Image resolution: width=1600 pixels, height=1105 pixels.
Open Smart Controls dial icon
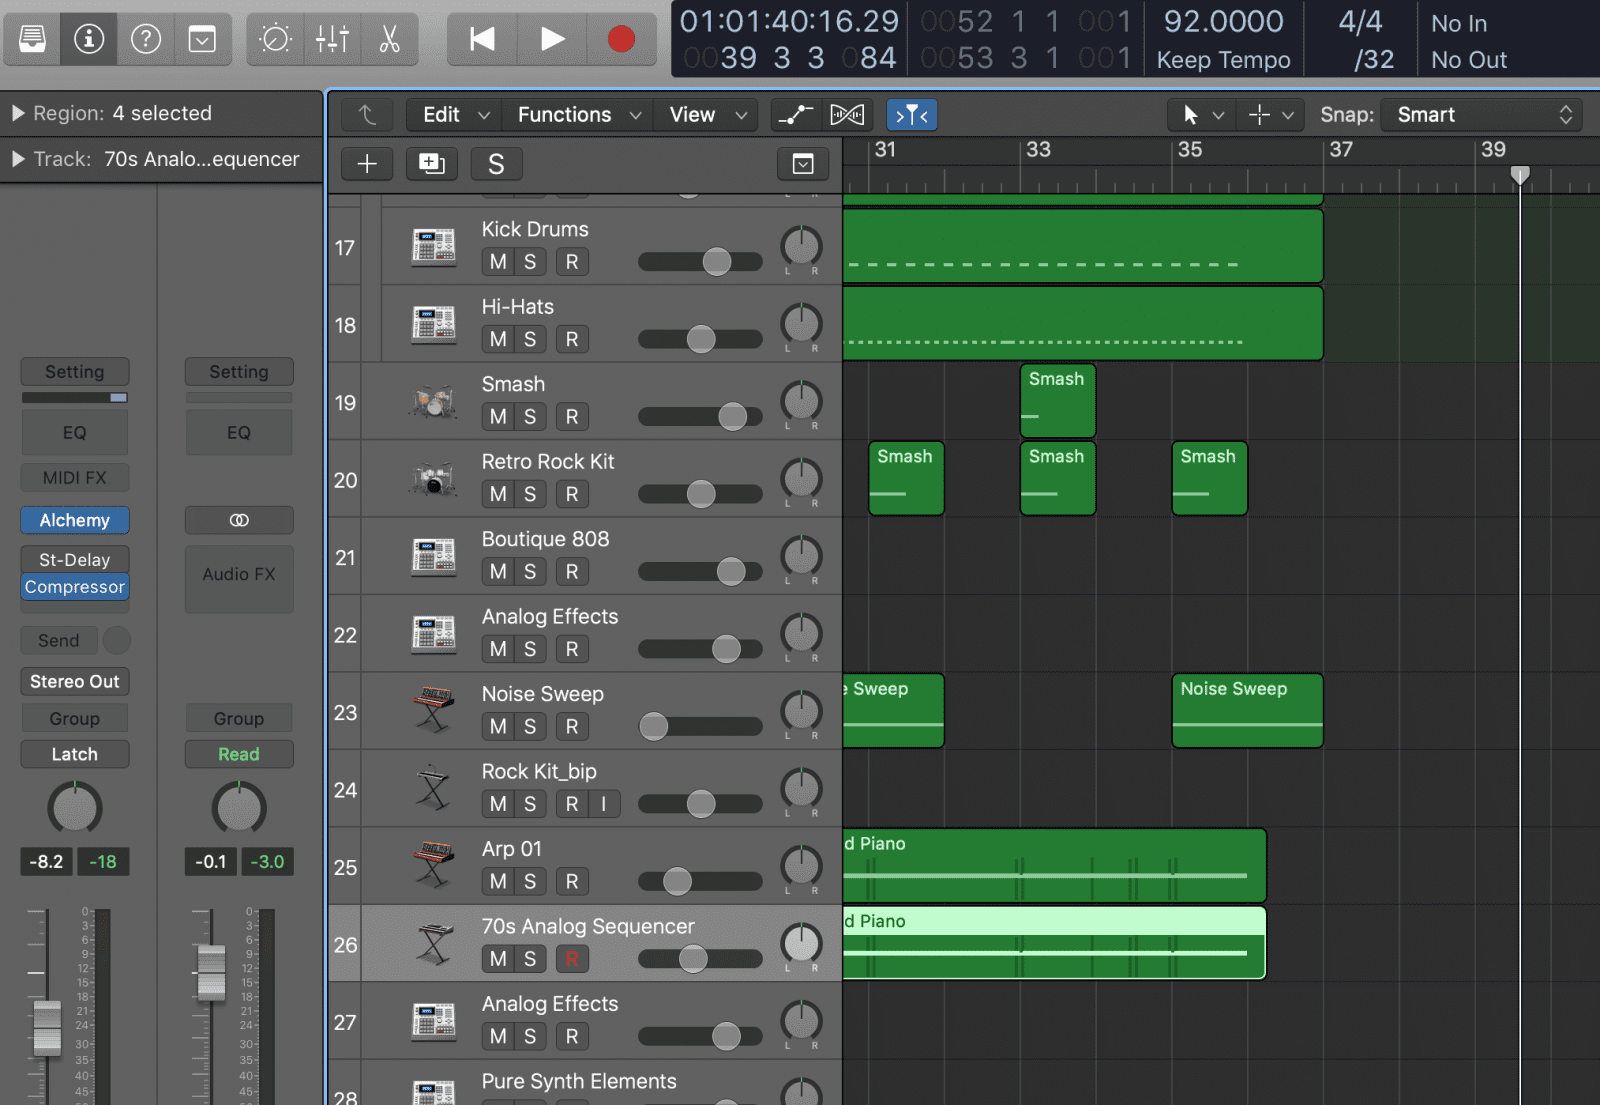[275, 39]
